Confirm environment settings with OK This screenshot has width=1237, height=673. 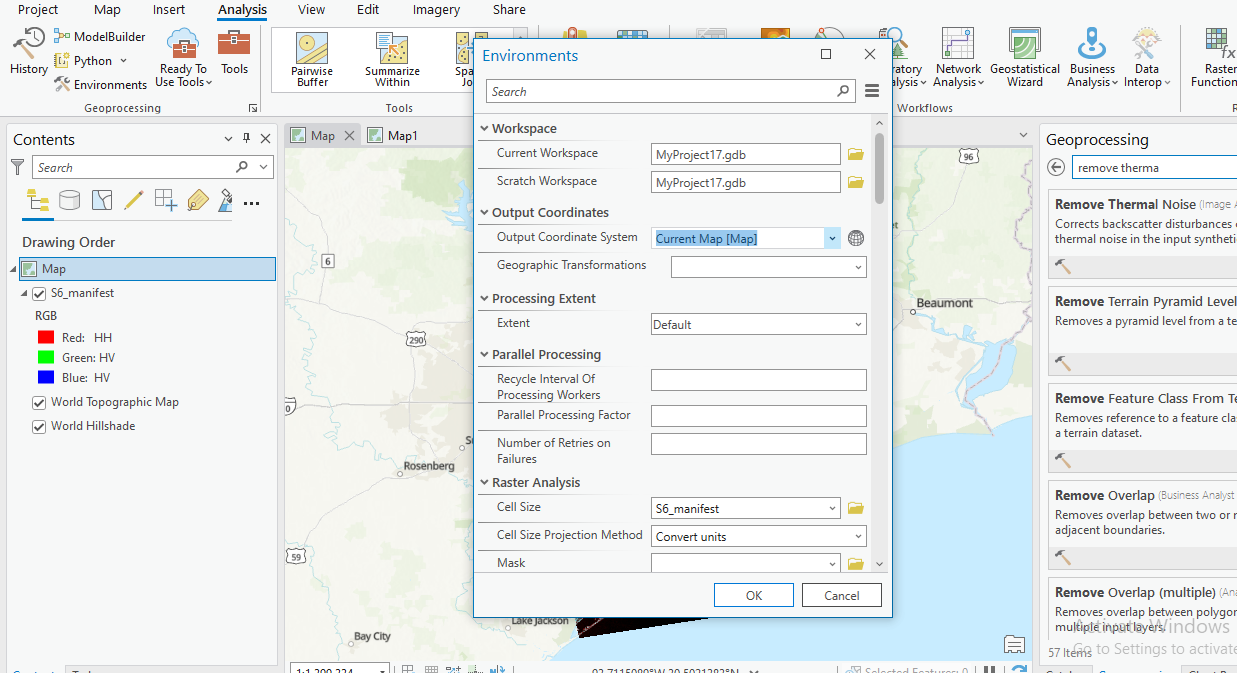(753, 595)
